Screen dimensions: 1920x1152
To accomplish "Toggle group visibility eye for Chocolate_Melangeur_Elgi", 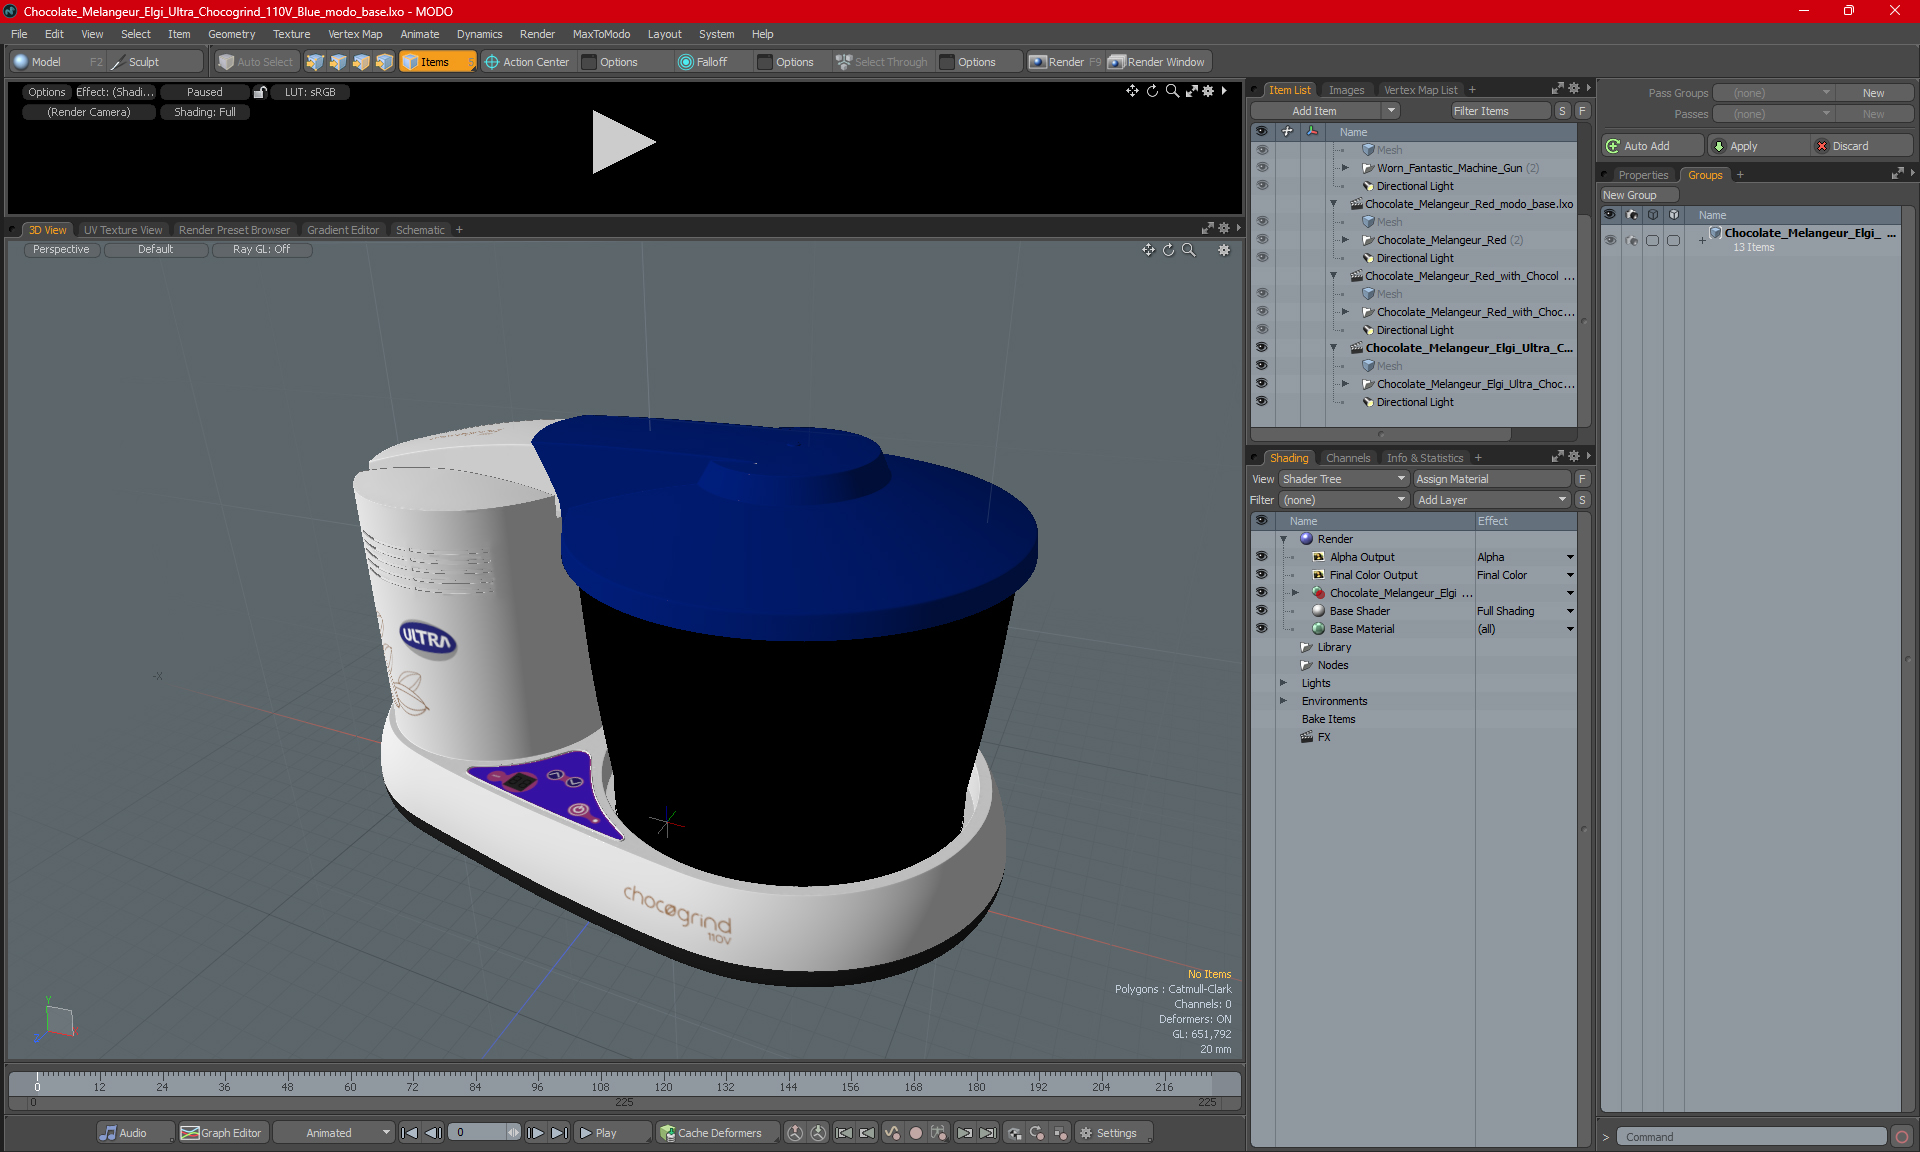I will tap(1610, 240).
